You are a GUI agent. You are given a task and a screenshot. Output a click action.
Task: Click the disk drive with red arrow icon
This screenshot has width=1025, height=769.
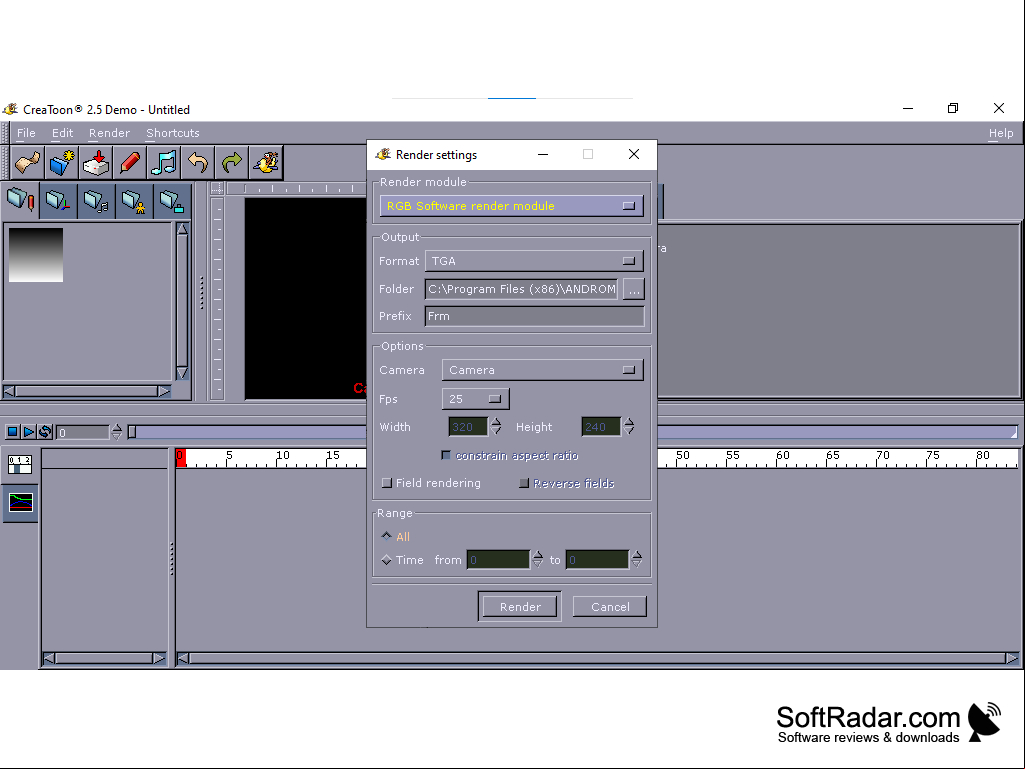pyautogui.click(x=95, y=162)
